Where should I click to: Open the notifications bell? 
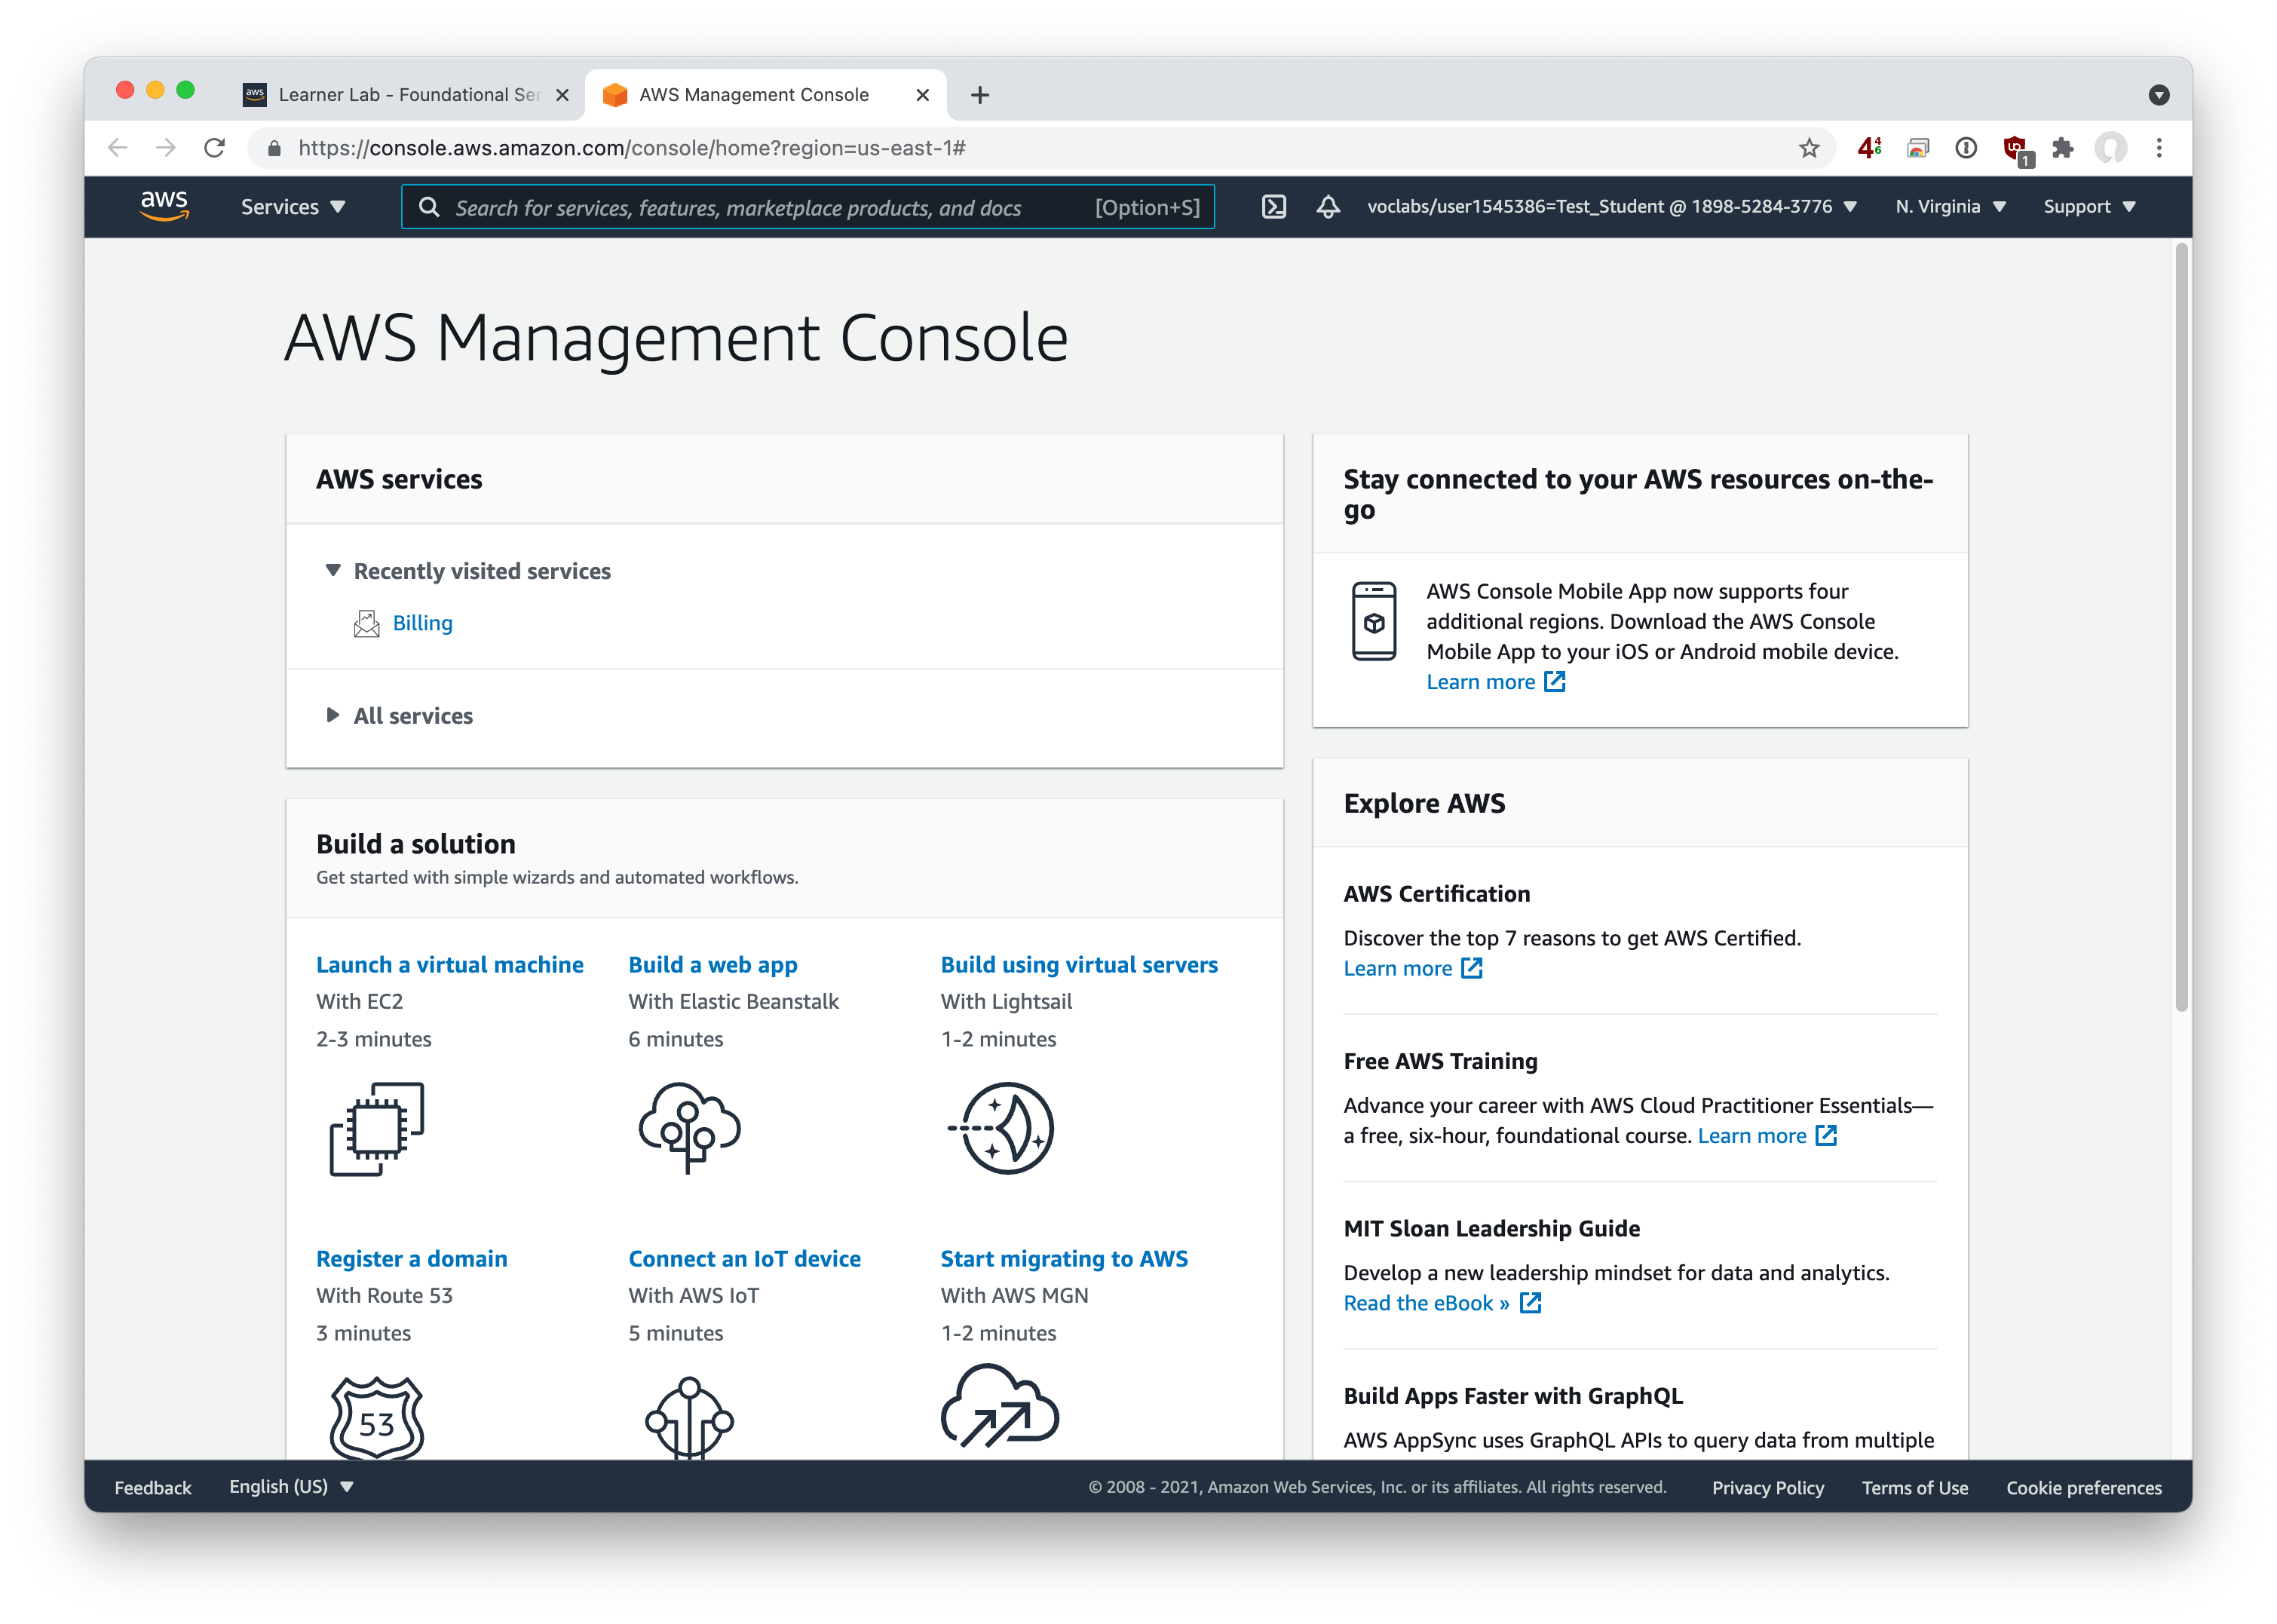click(1328, 207)
